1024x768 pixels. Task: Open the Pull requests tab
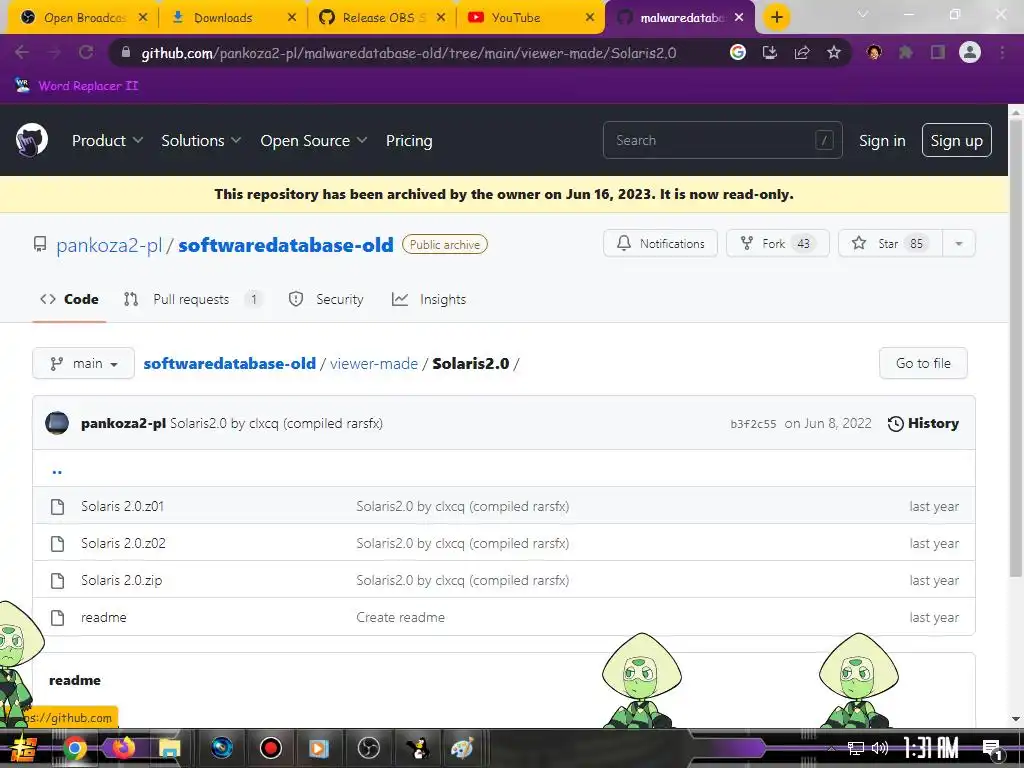click(x=192, y=299)
